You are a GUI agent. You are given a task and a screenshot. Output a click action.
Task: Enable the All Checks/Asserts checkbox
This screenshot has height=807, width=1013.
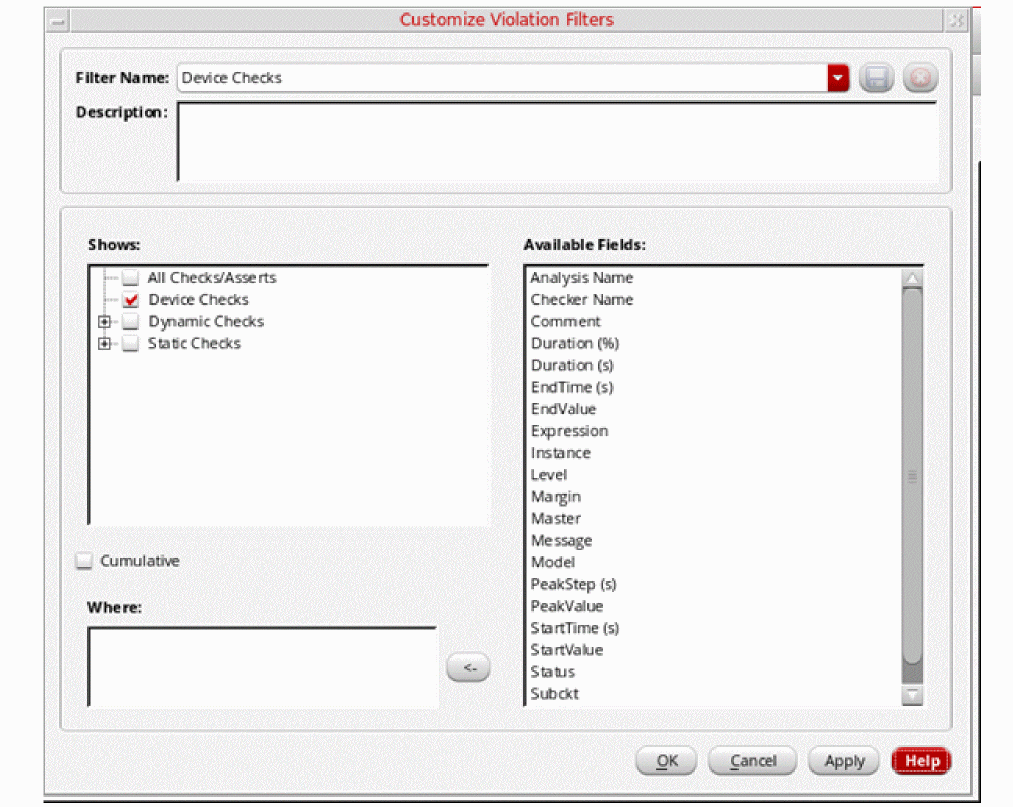click(x=131, y=278)
